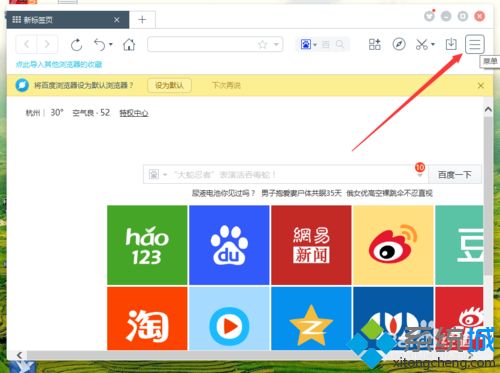Minimize the browser window

point(446,16)
